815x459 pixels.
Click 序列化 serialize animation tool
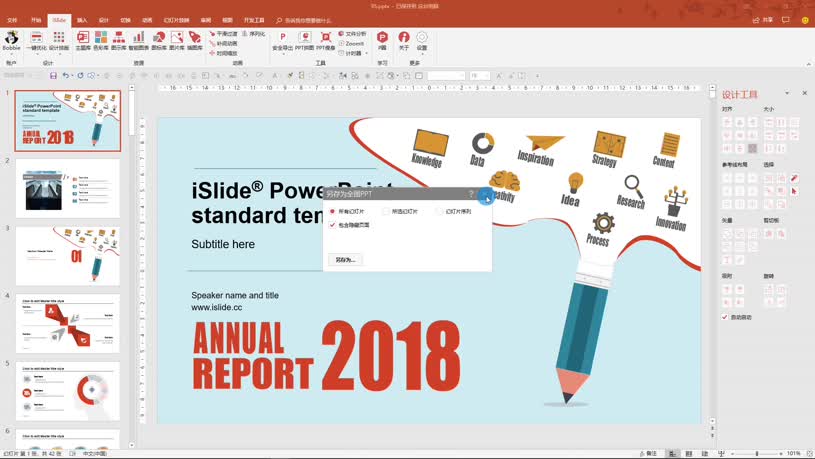point(254,34)
